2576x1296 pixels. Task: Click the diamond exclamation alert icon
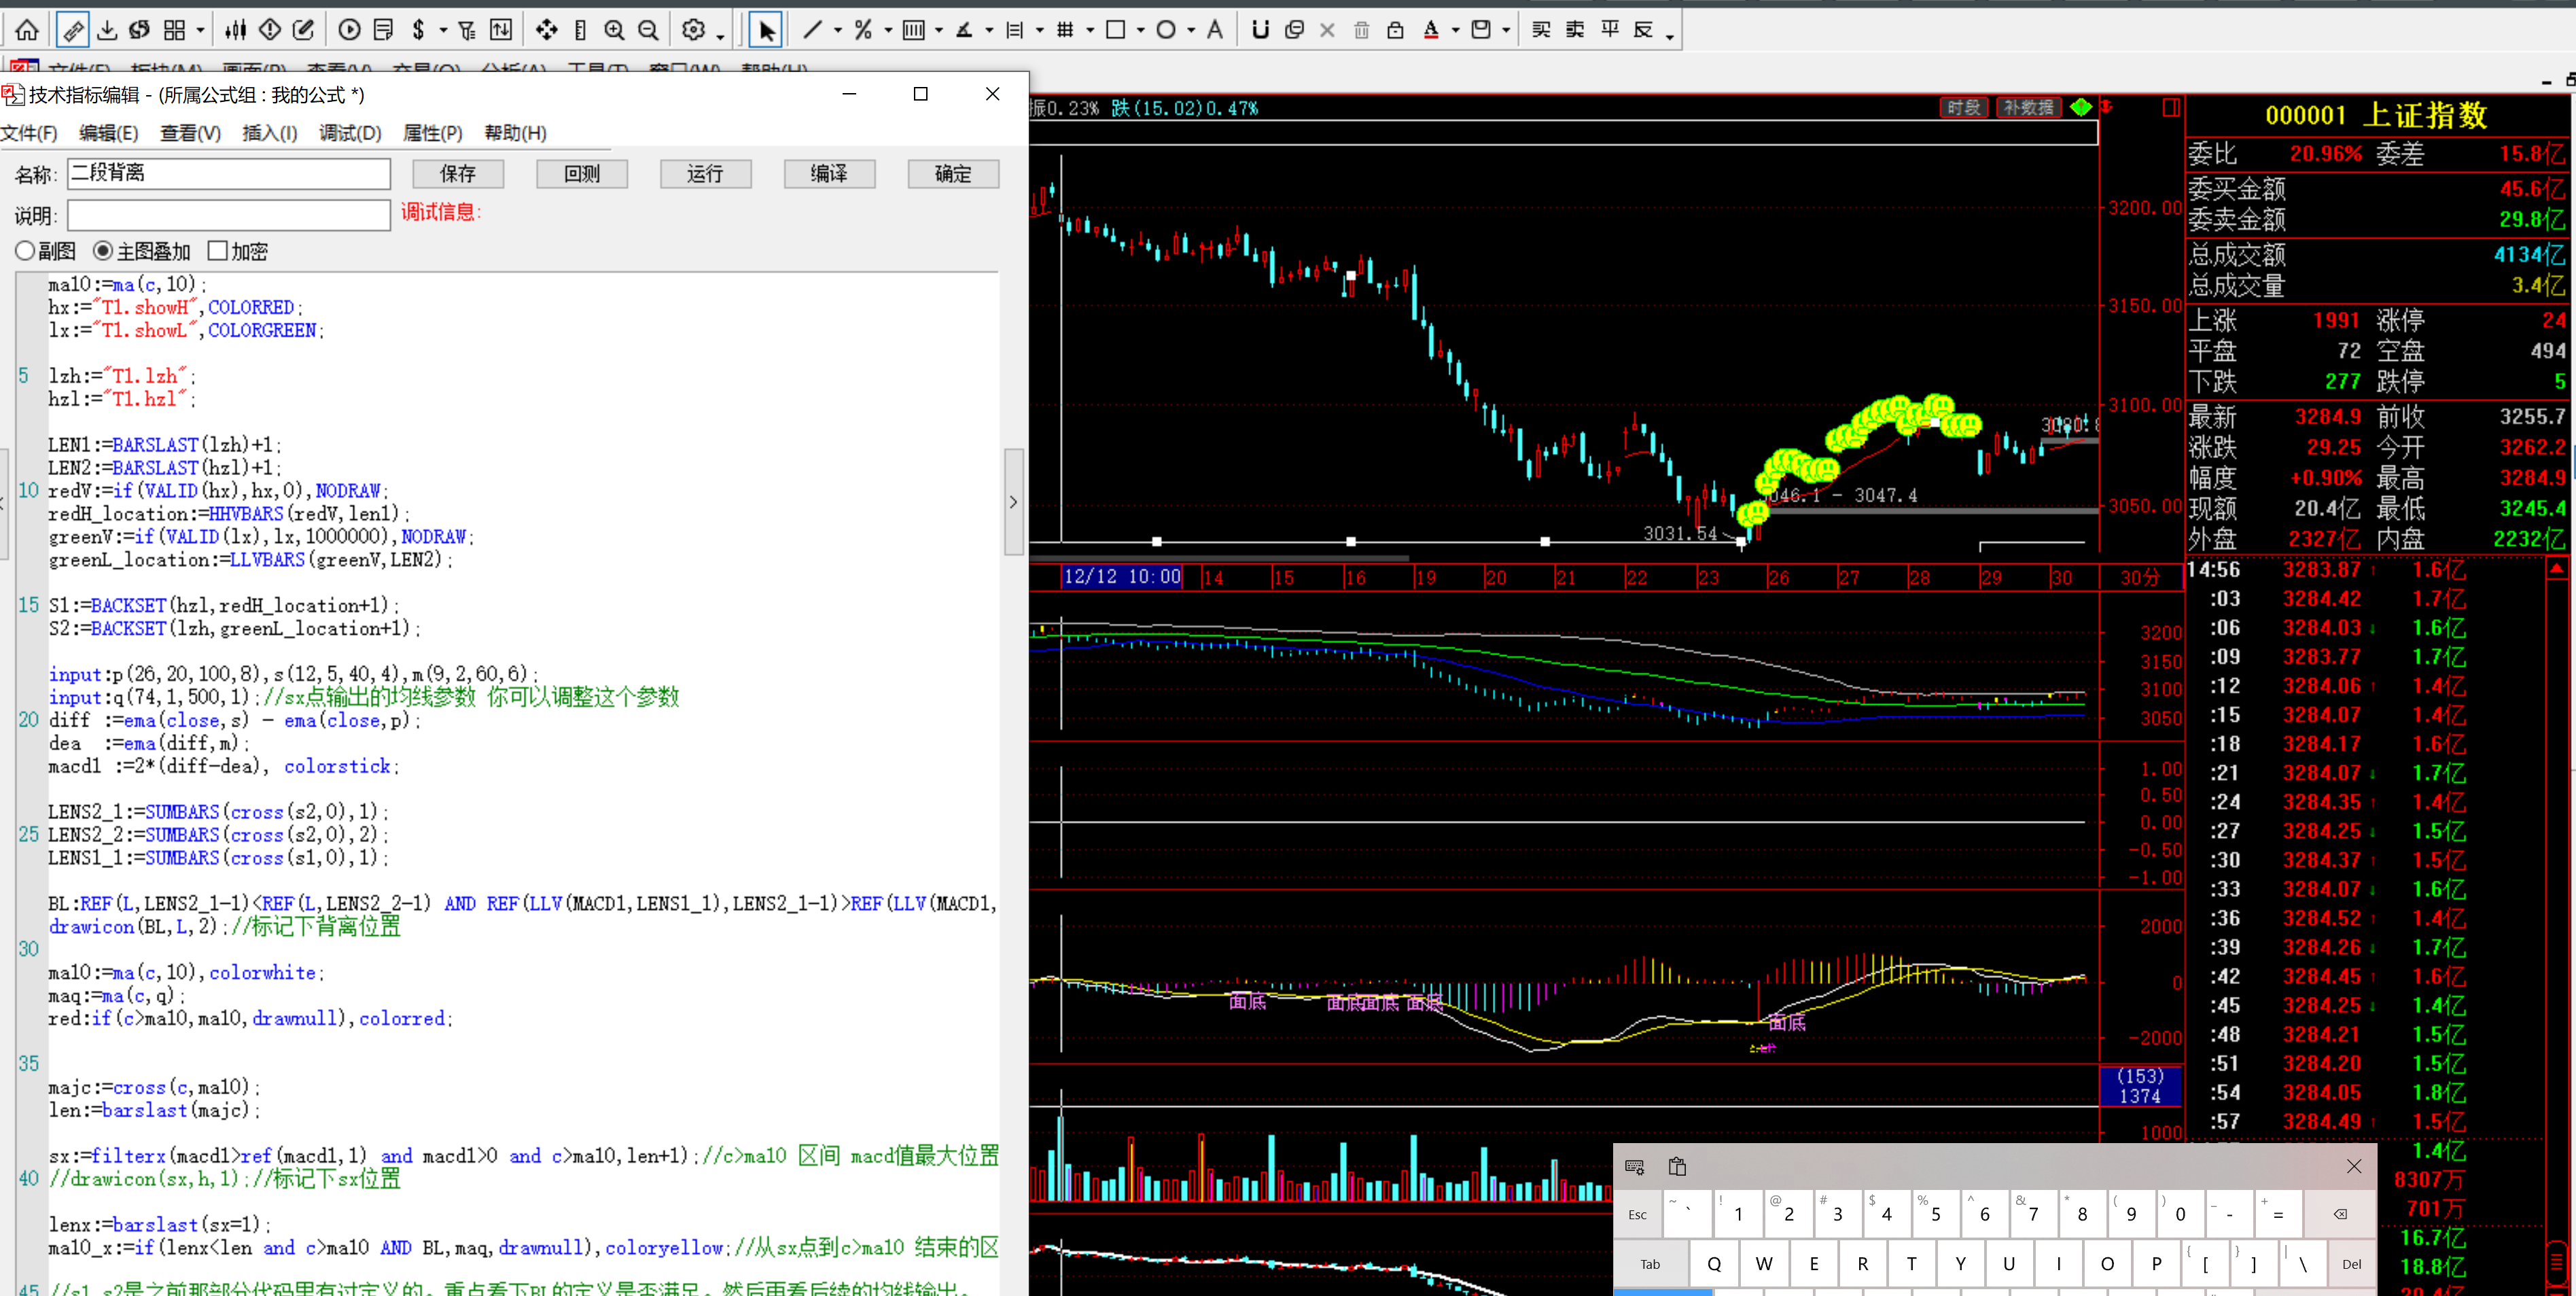pyautogui.click(x=270, y=30)
